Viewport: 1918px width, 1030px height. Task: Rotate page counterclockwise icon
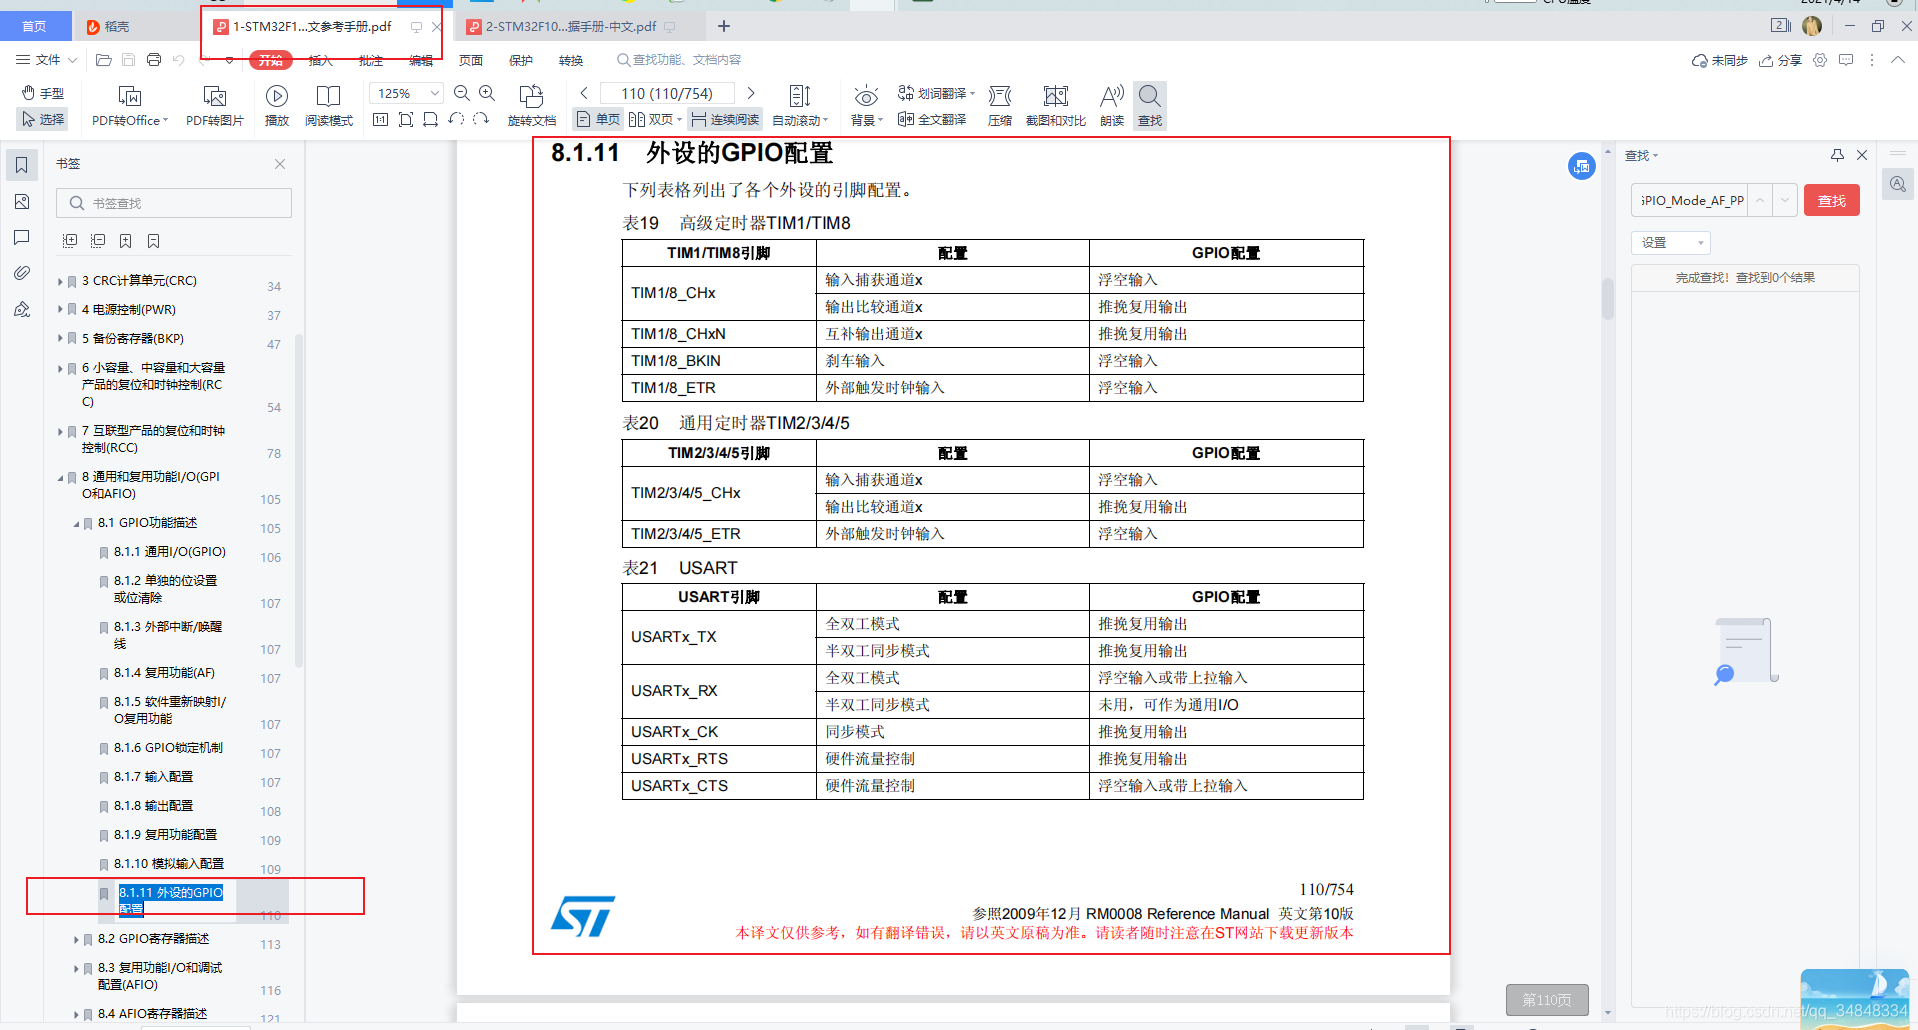pos(456,119)
